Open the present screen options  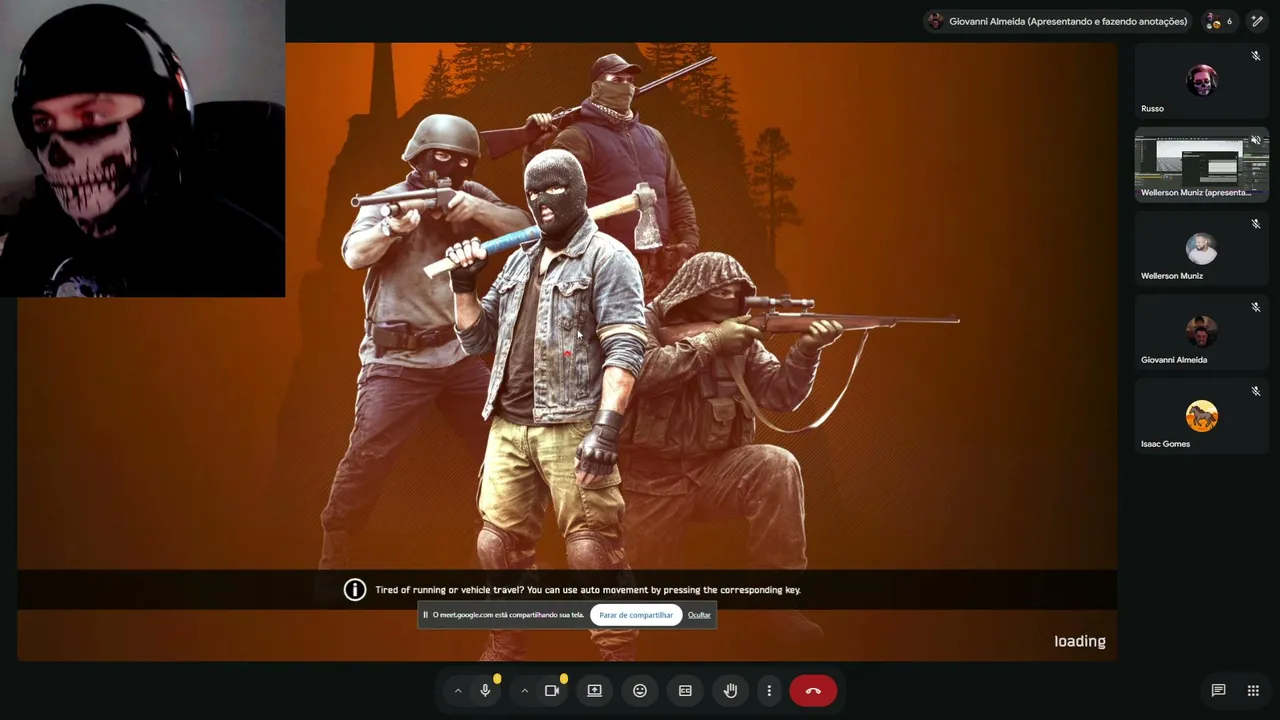(x=594, y=690)
